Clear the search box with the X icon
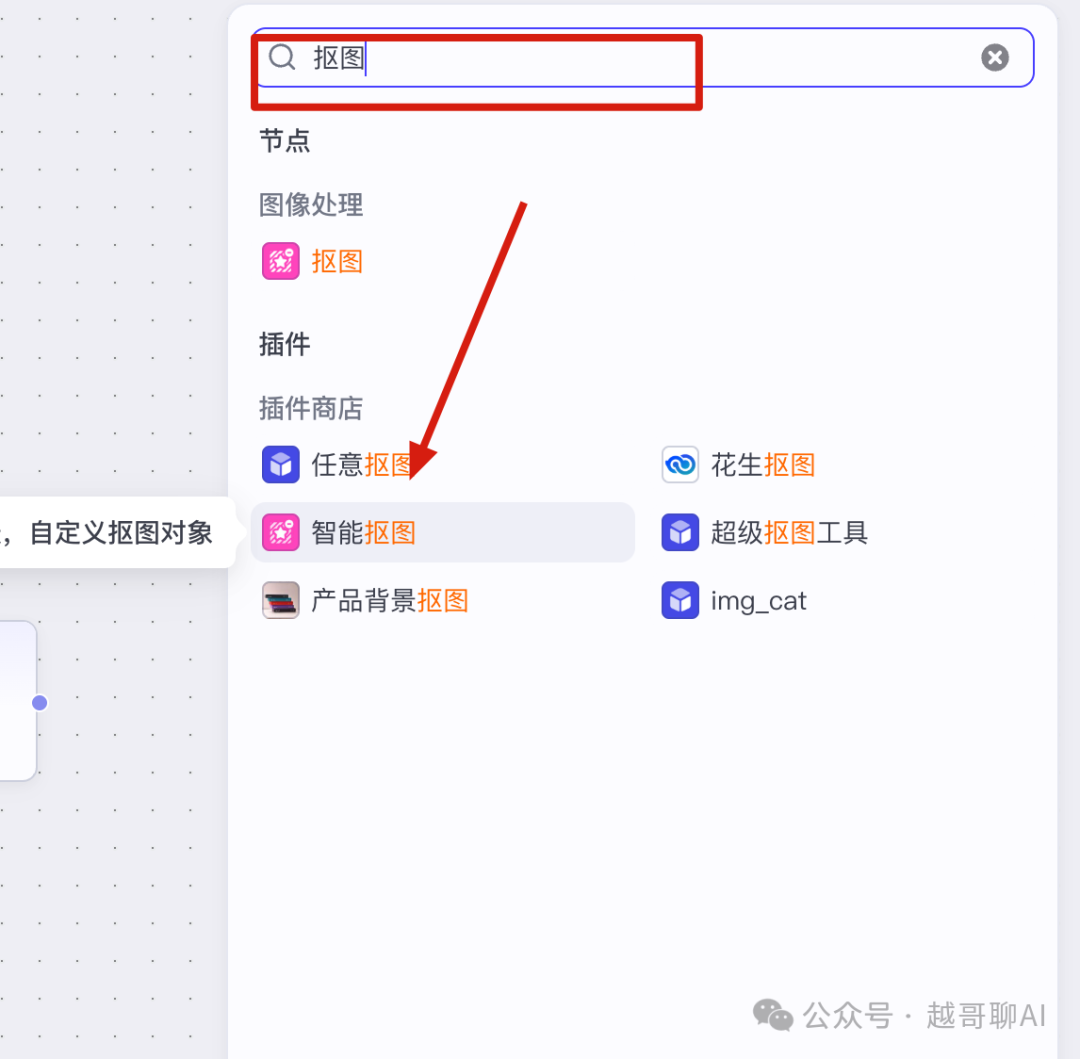 (995, 58)
